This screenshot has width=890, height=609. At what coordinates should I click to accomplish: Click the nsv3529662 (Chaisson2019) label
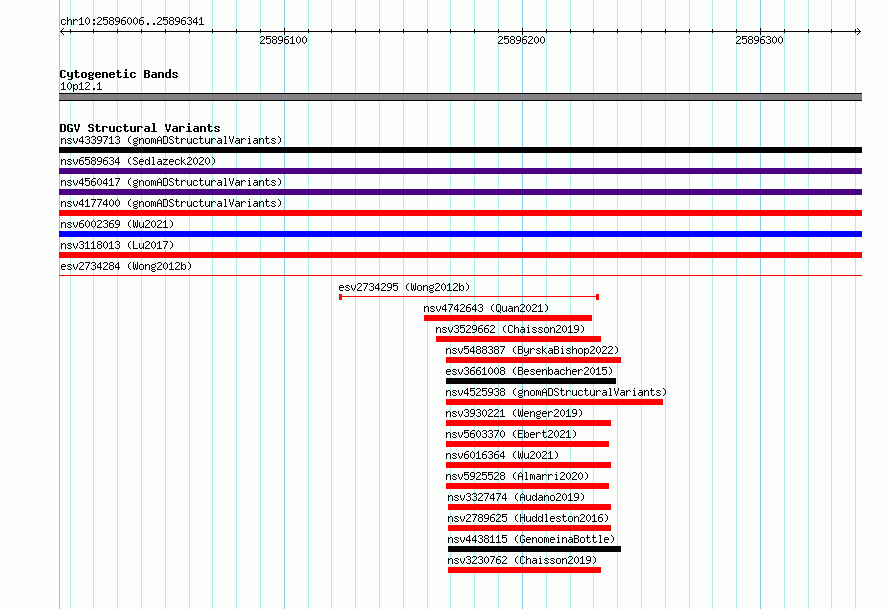(x=510, y=329)
